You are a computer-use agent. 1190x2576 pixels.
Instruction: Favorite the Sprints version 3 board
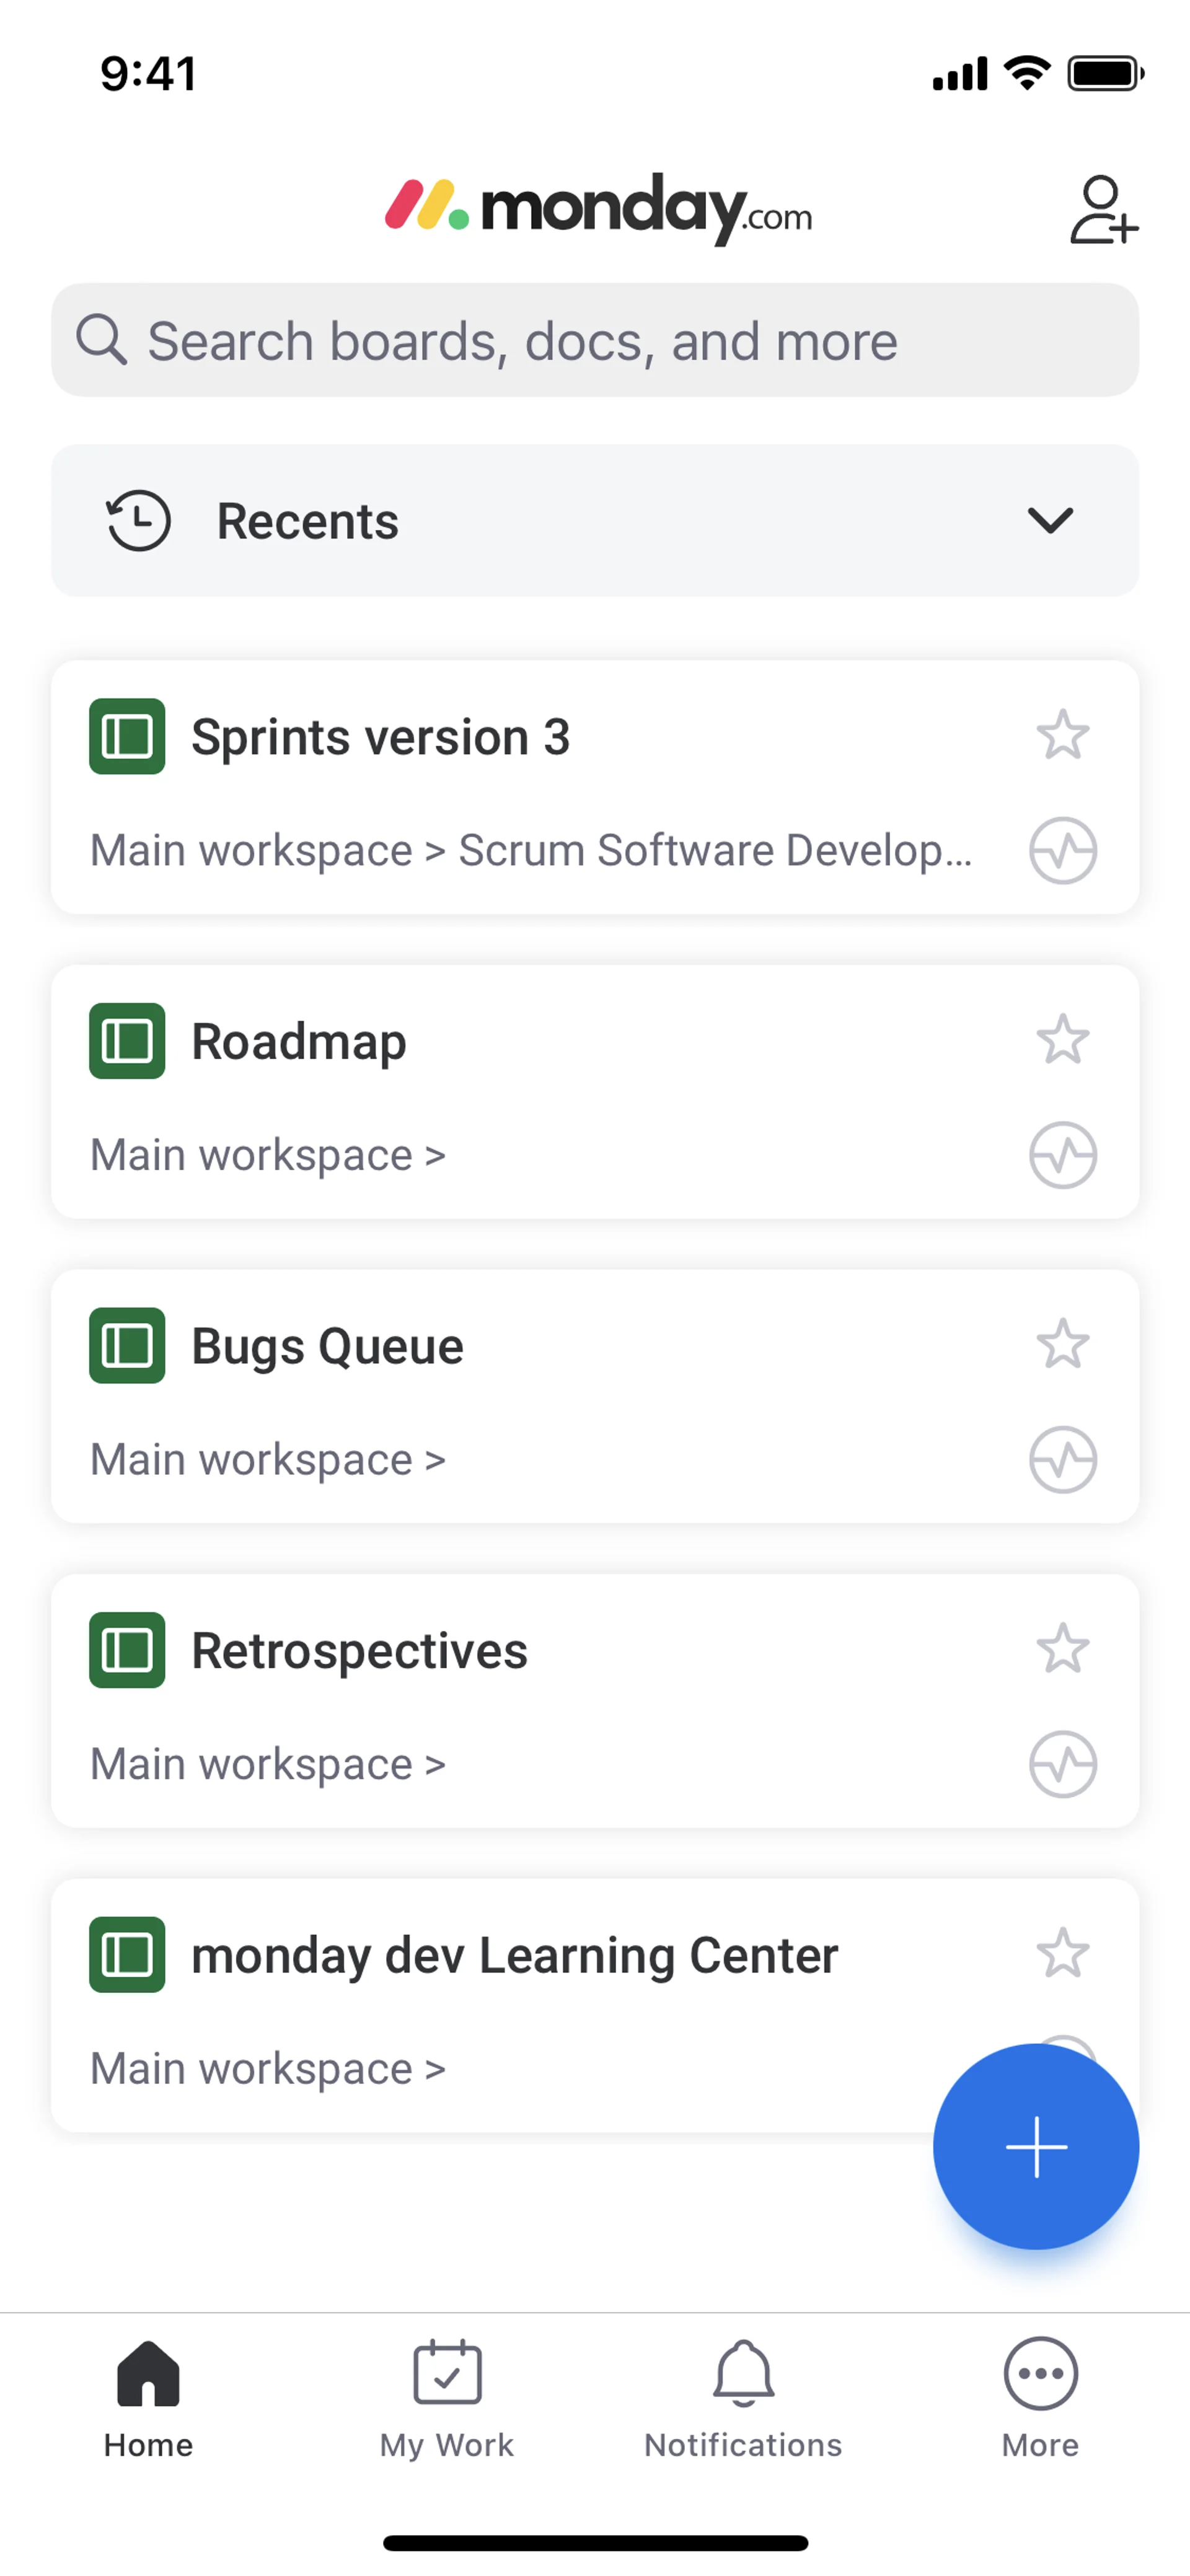(x=1062, y=736)
